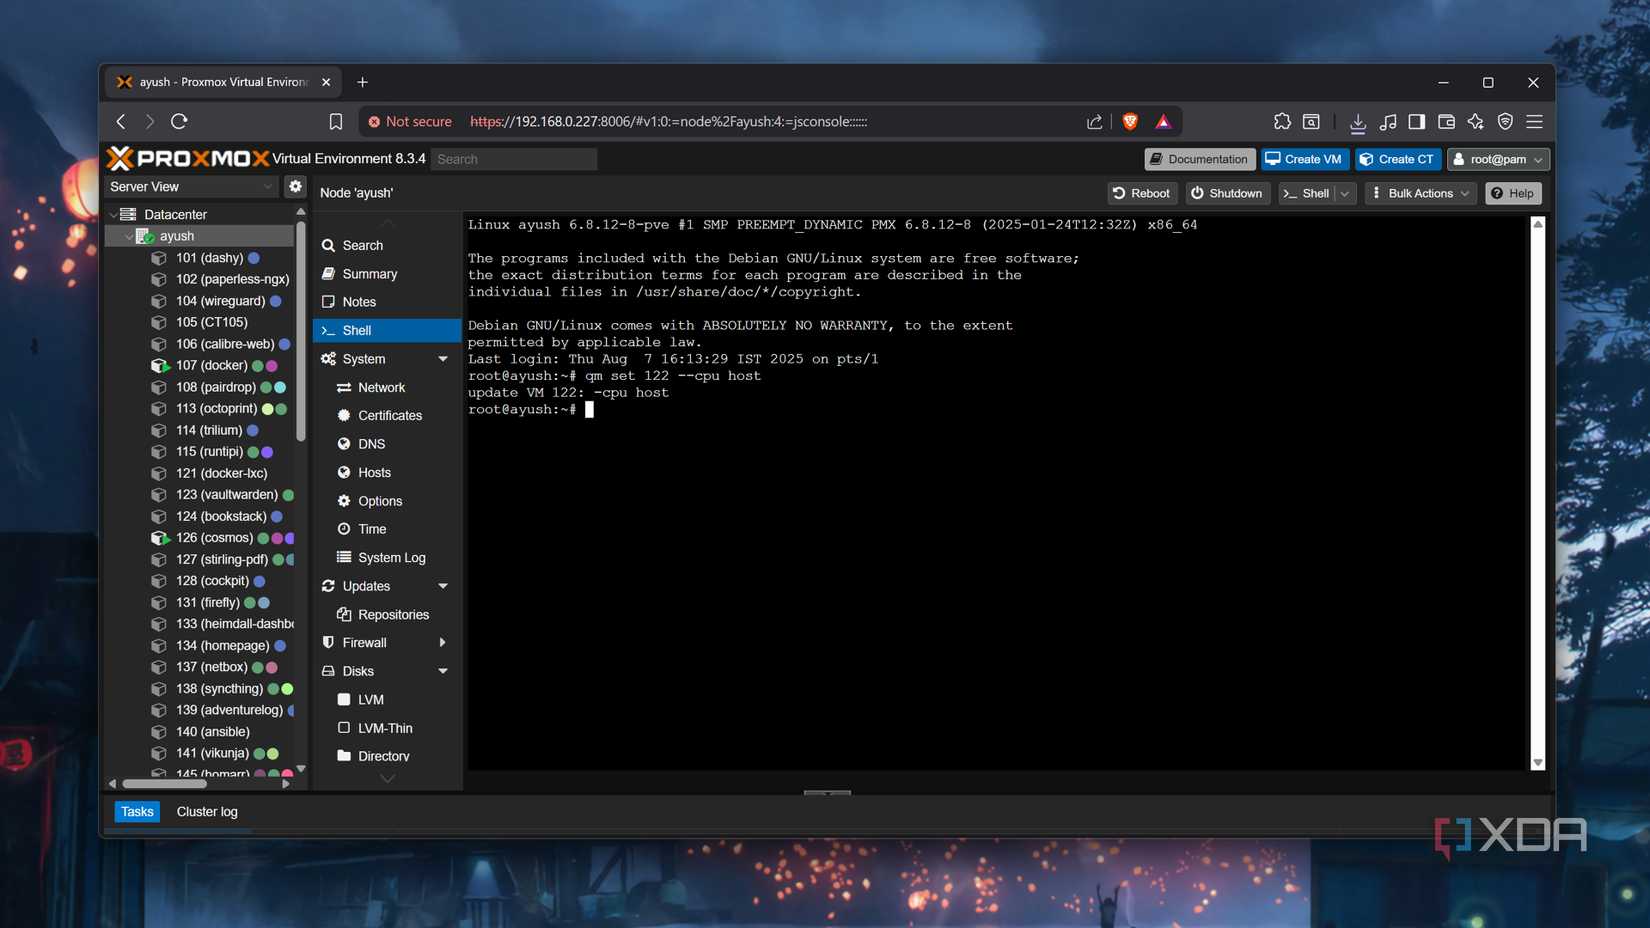Expand the System section chevron
The width and height of the screenshot is (1650, 928).
click(443, 359)
